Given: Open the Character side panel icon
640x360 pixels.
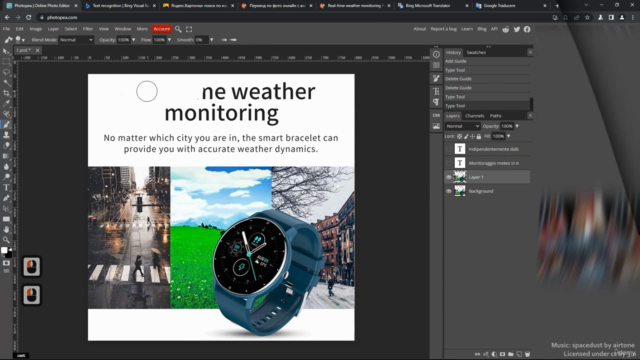Looking at the screenshot, I should click(x=436, y=91).
